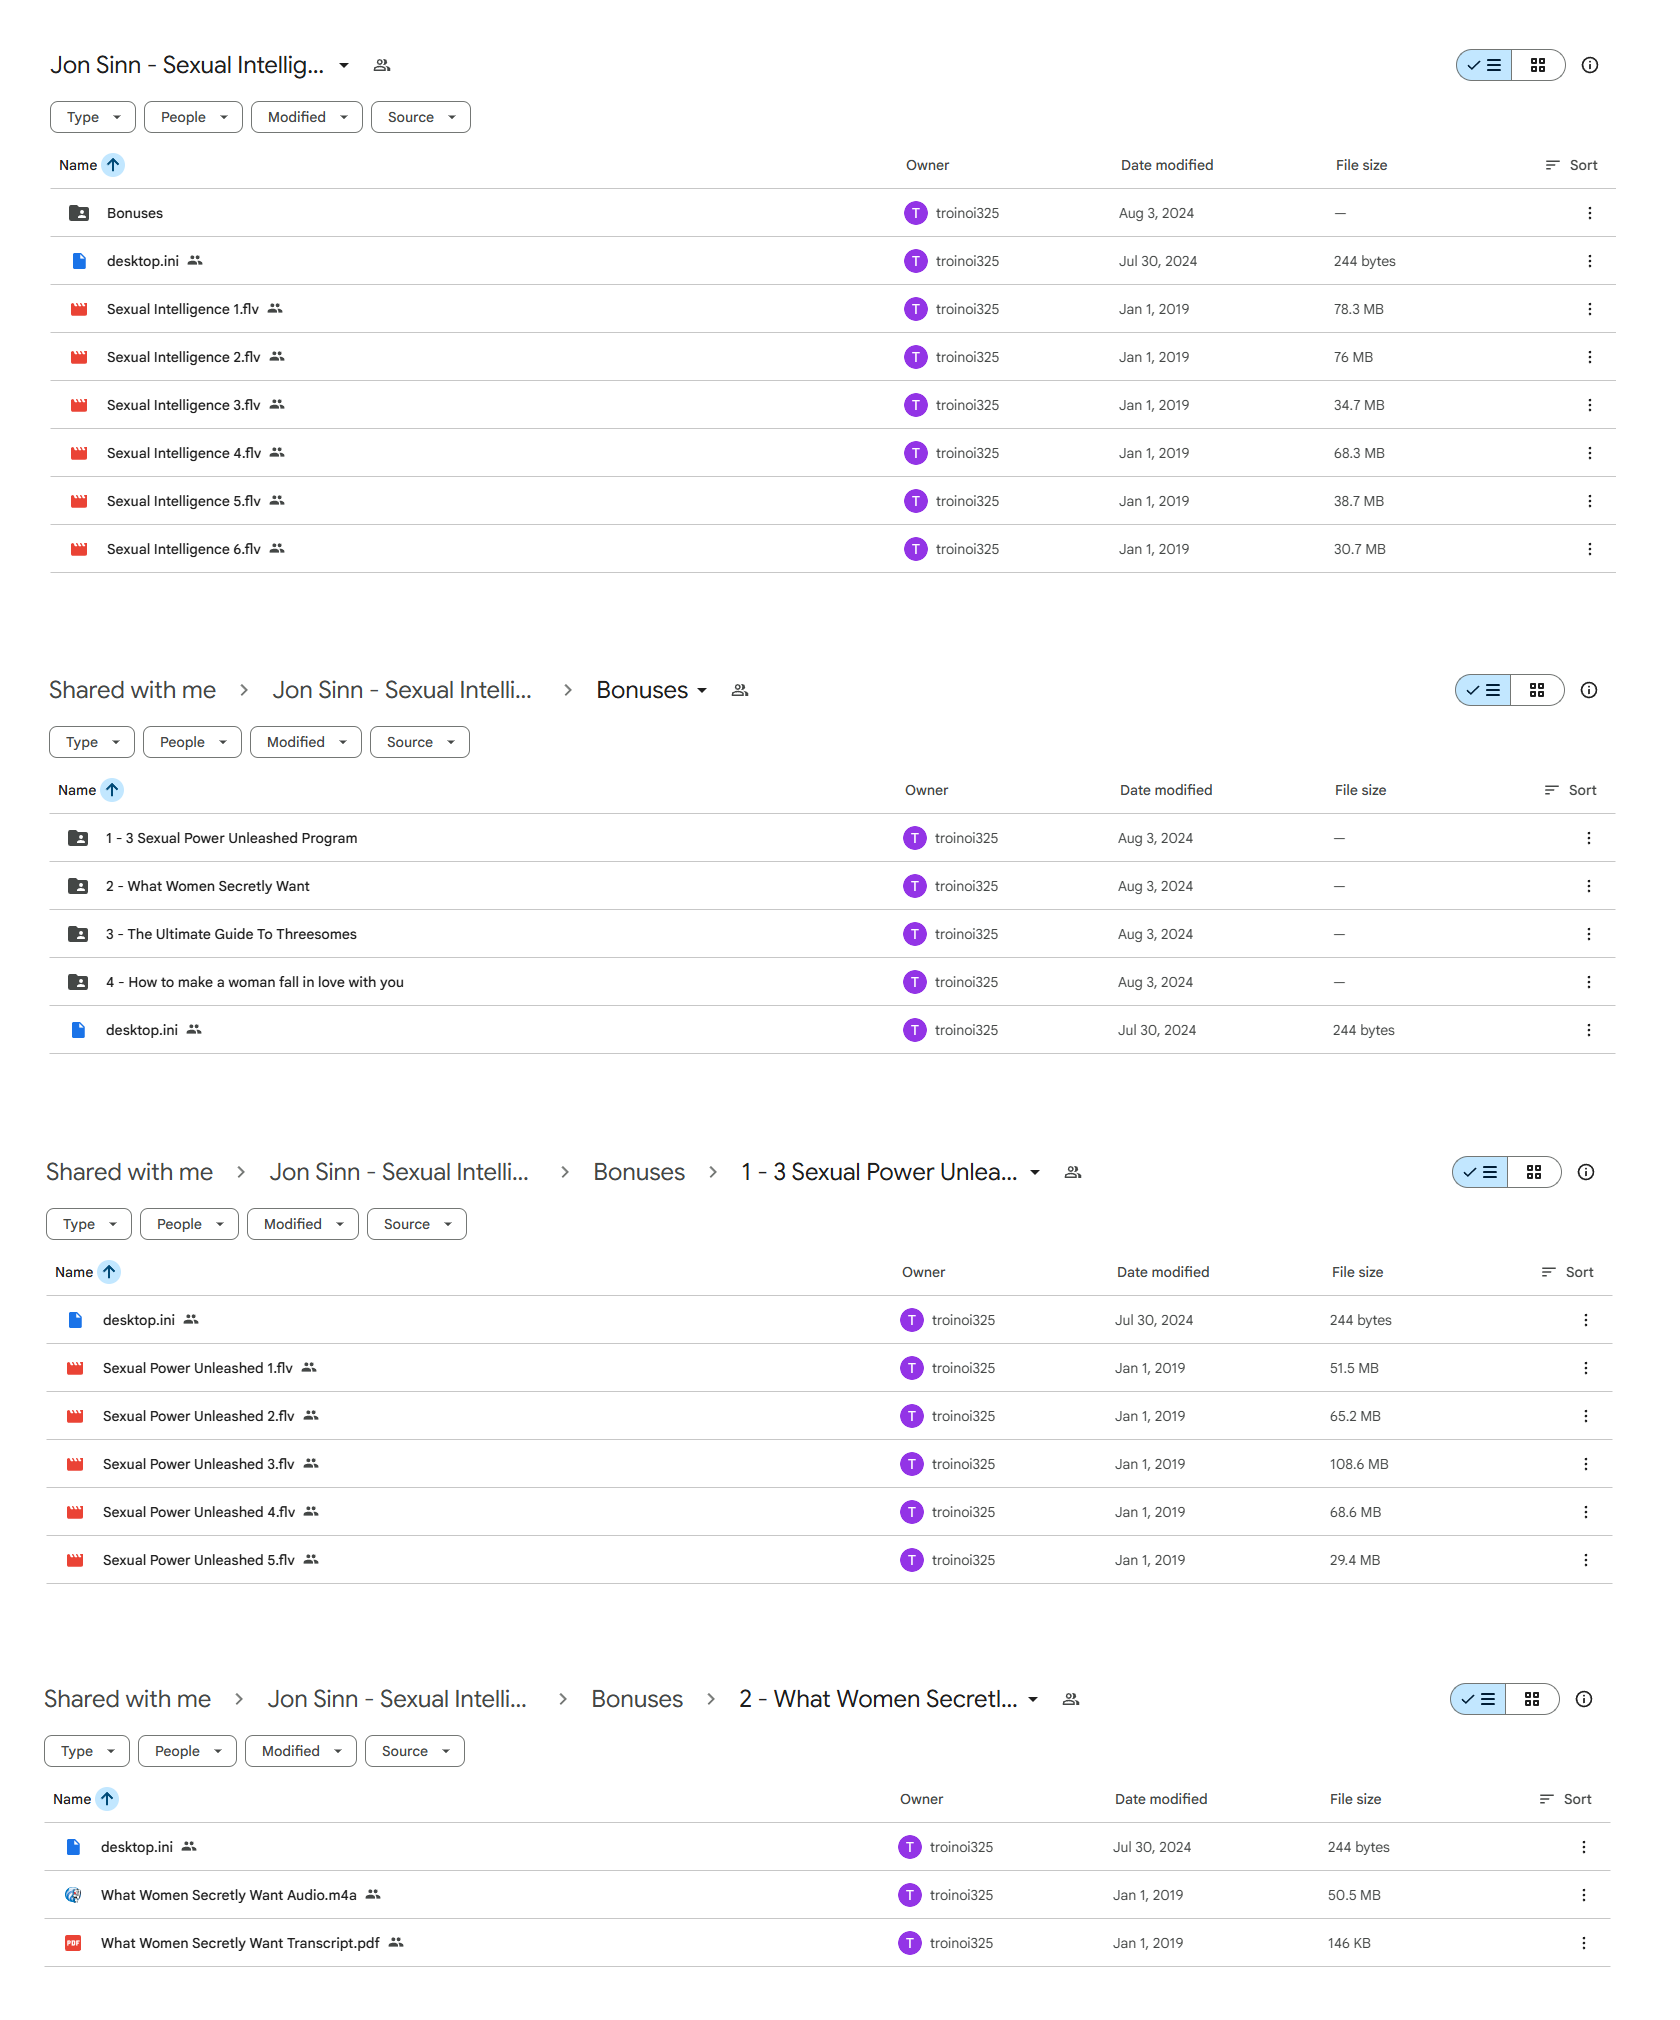Switch to list layout in top panel
This screenshot has width=1680, height=2020.
point(1484,65)
